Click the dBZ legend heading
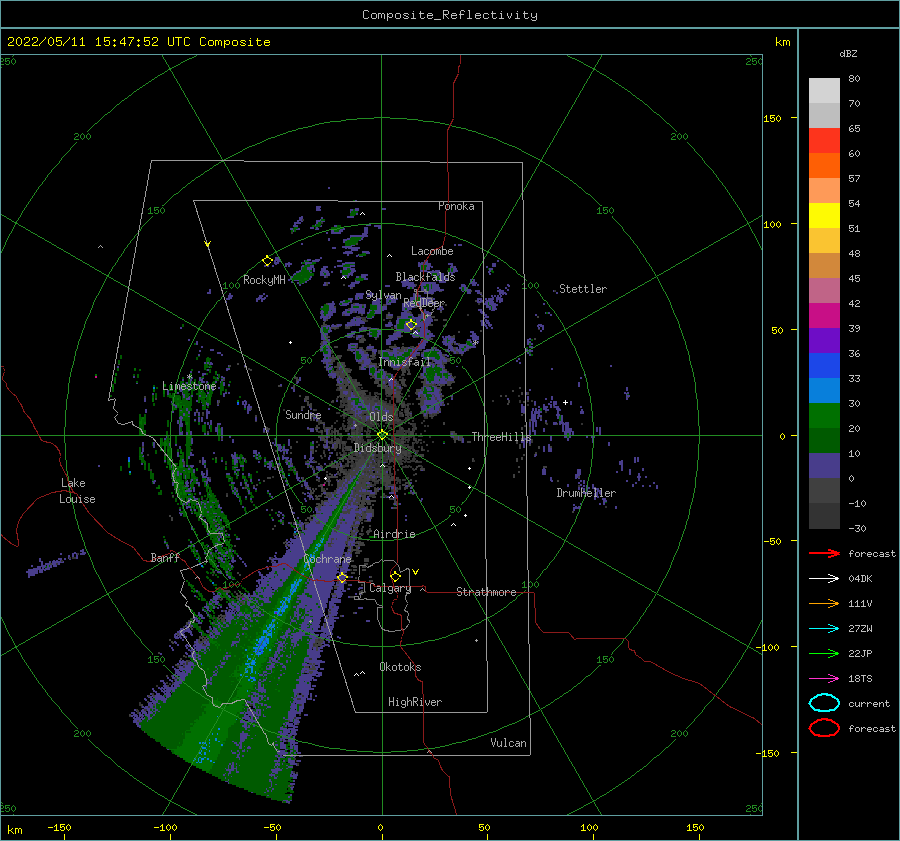This screenshot has width=900, height=841. click(848, 54)
